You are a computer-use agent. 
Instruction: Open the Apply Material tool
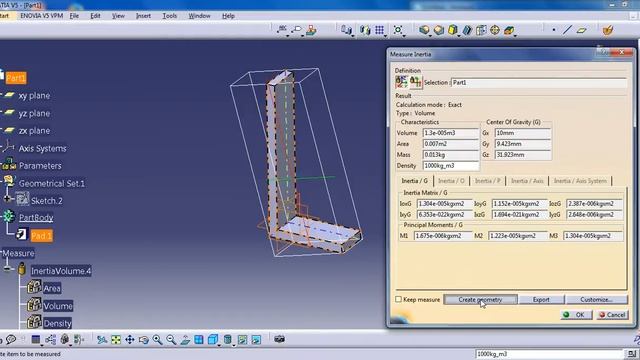click(x=311, y=29)
